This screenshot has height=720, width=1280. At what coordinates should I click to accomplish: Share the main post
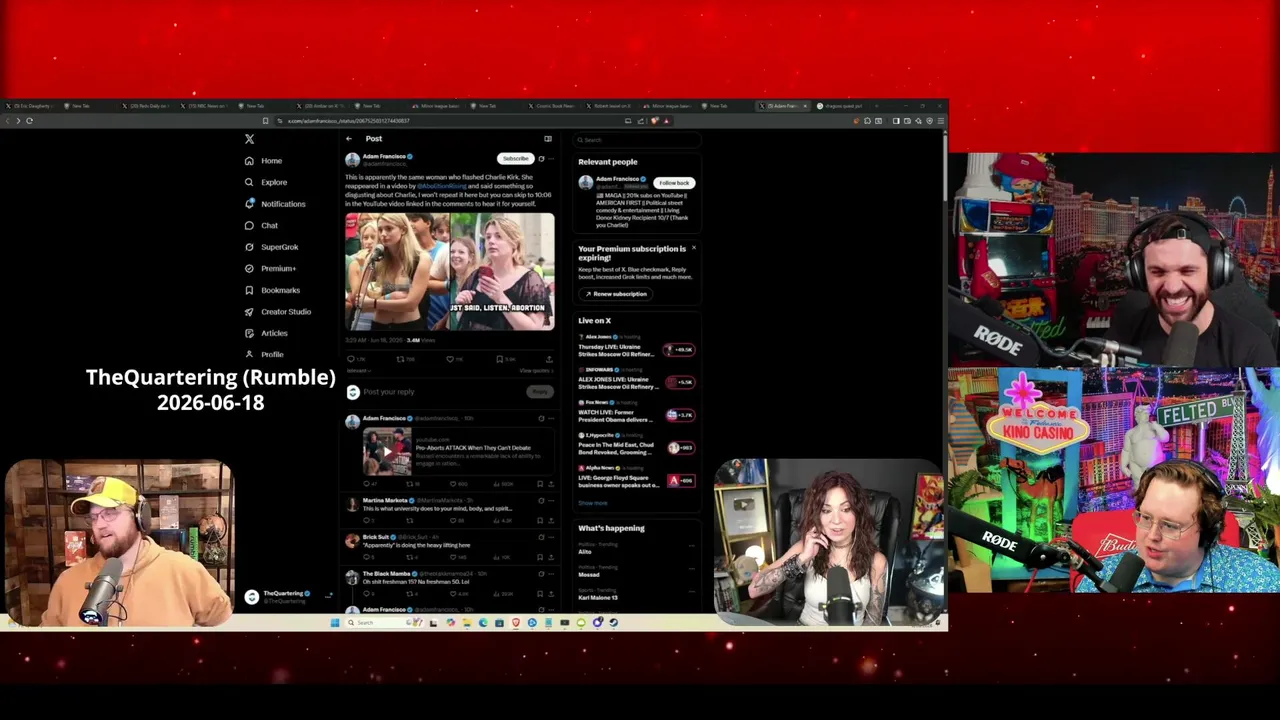pyautogui.click(x=548, y=359)
